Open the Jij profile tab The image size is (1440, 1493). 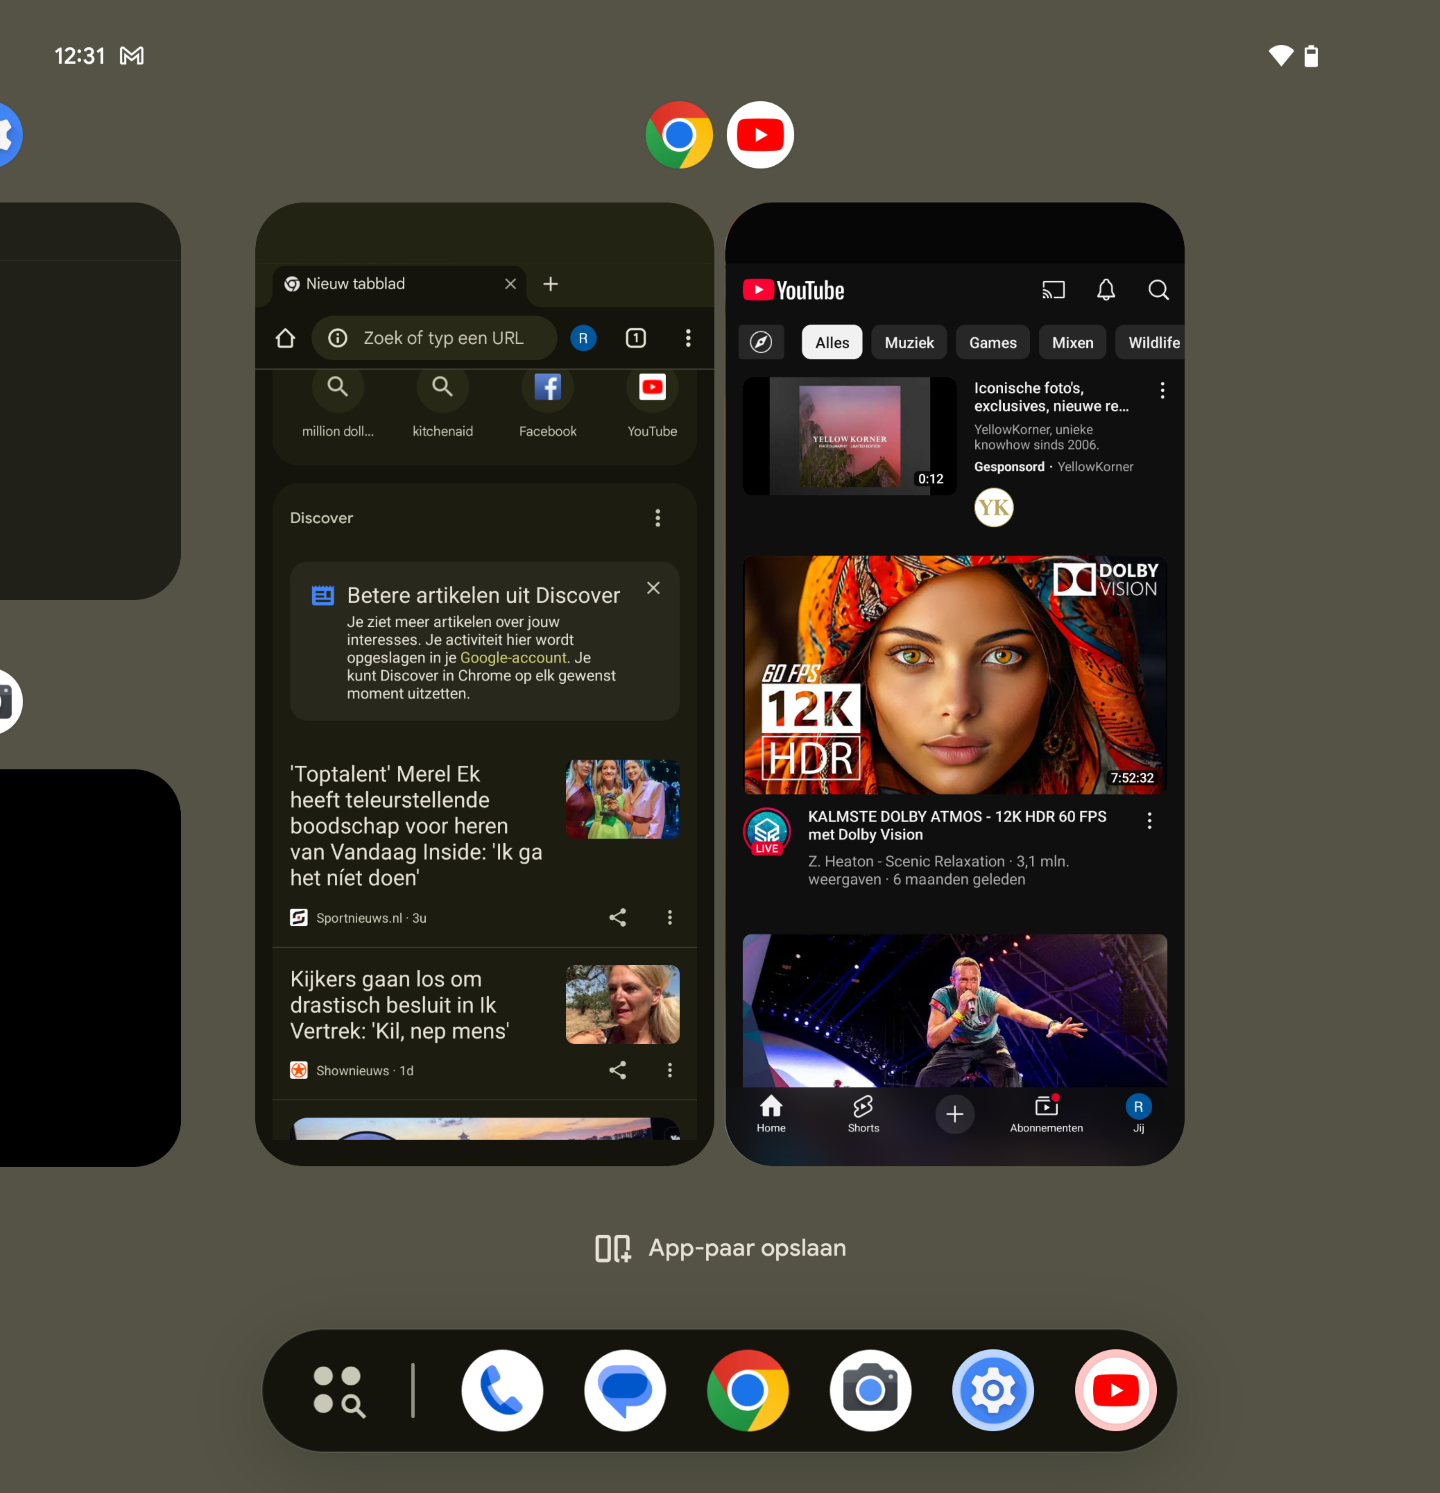(x=1138, y=1113)
